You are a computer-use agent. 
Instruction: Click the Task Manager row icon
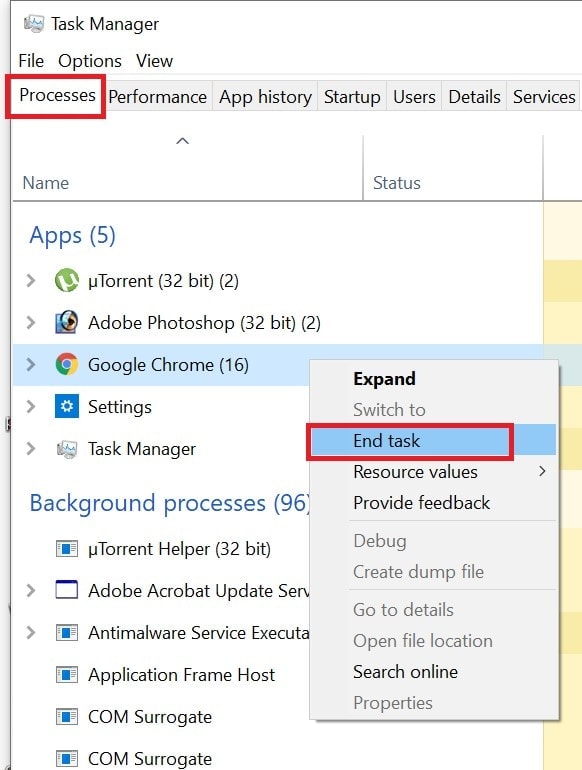67,449
